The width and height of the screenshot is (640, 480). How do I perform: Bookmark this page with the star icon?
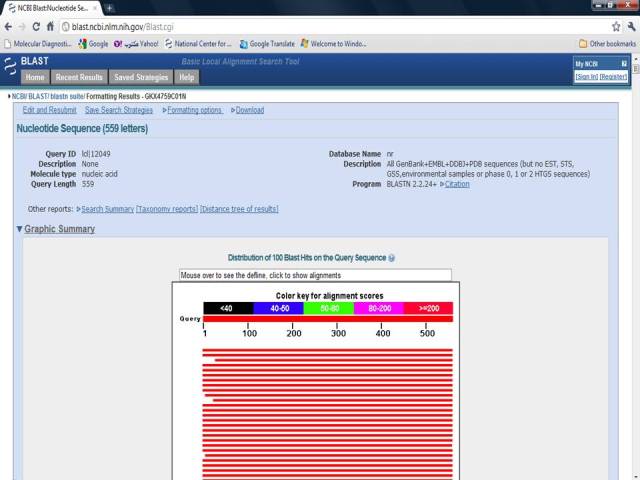tap(616, 27)
